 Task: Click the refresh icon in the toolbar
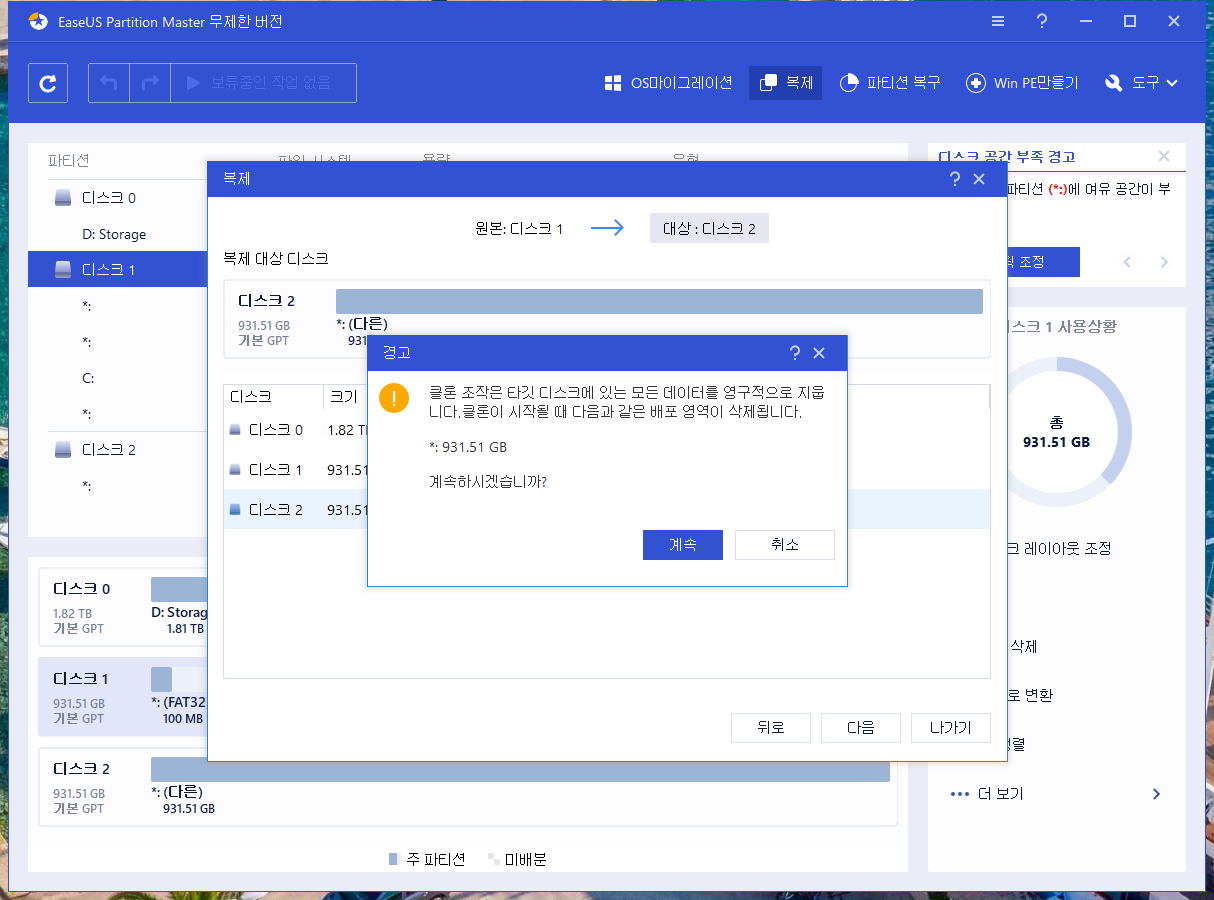pos(48,83)
